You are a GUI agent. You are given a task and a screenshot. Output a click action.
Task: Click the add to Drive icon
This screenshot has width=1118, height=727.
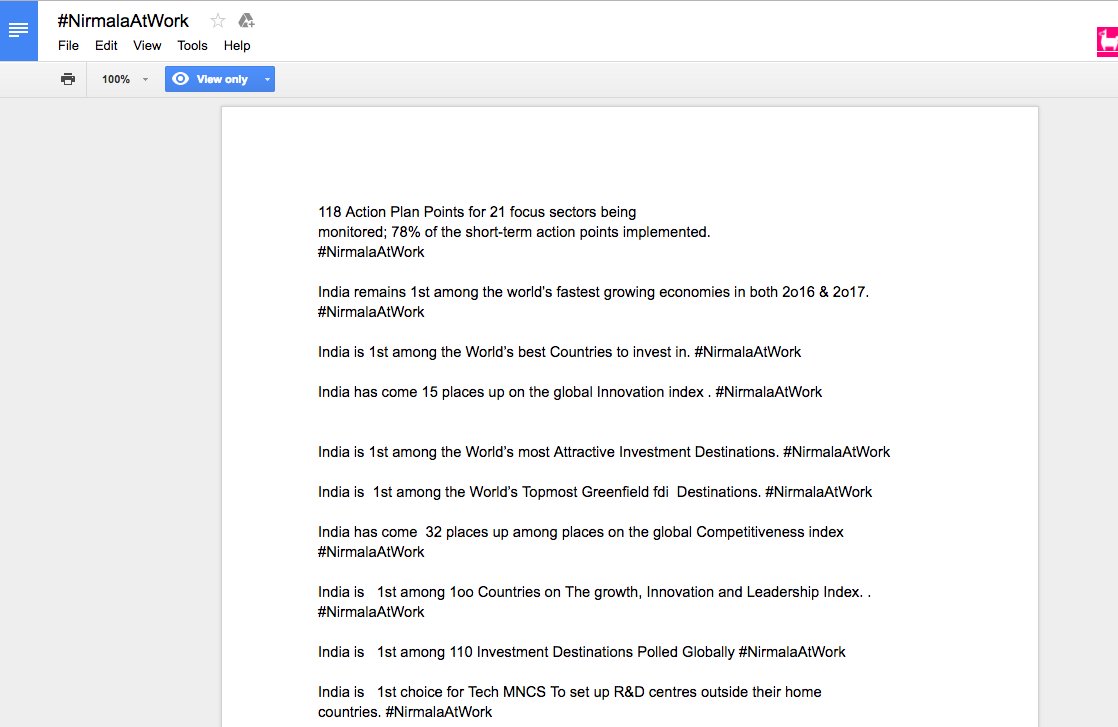(247, 21)
